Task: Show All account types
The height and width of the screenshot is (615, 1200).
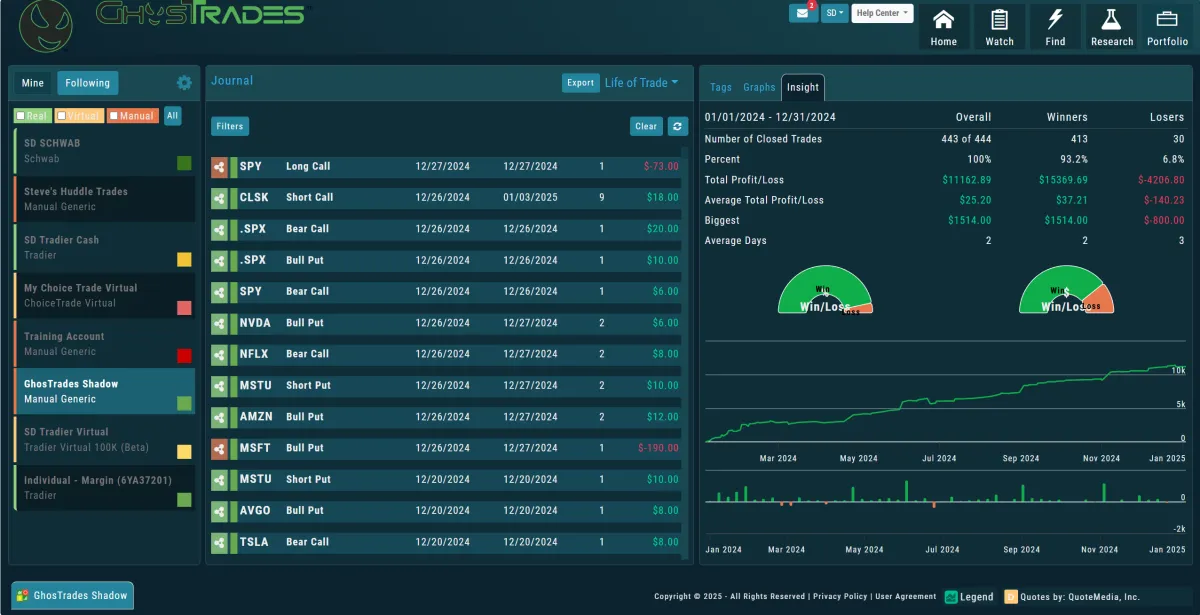Action: (x=173, y=116)
